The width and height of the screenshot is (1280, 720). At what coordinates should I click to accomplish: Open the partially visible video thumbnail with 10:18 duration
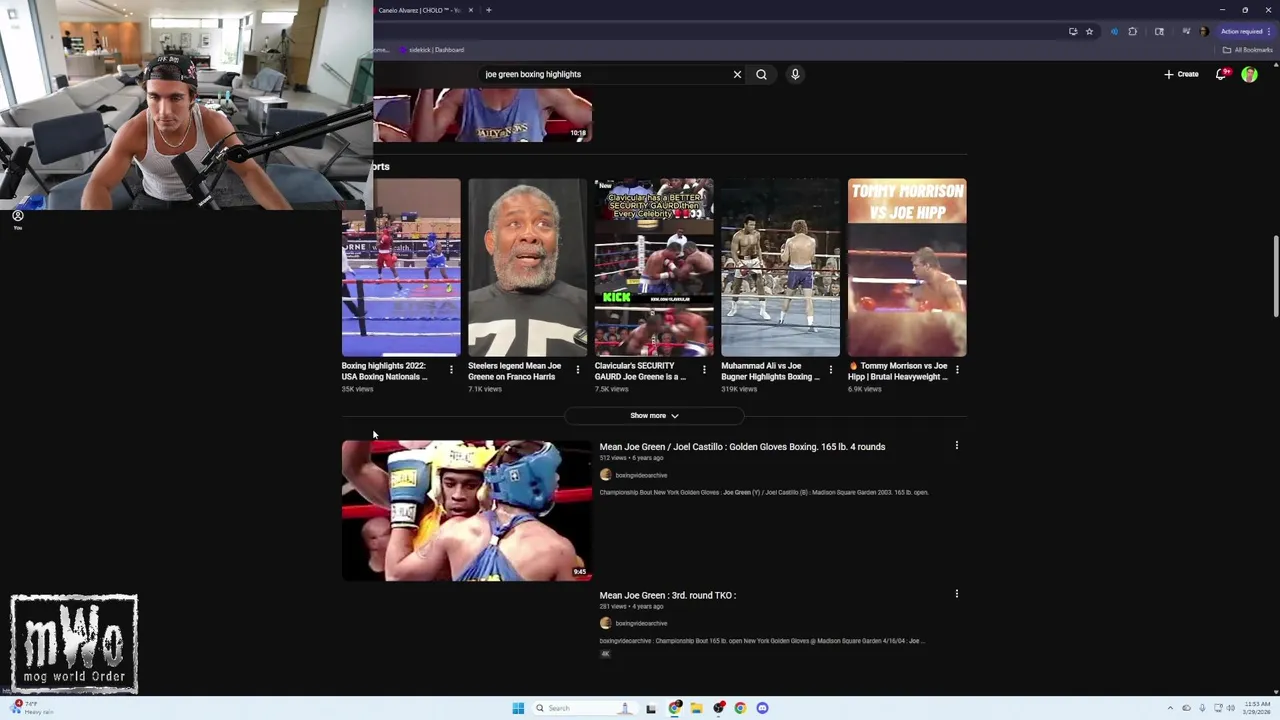click(483, 115)
